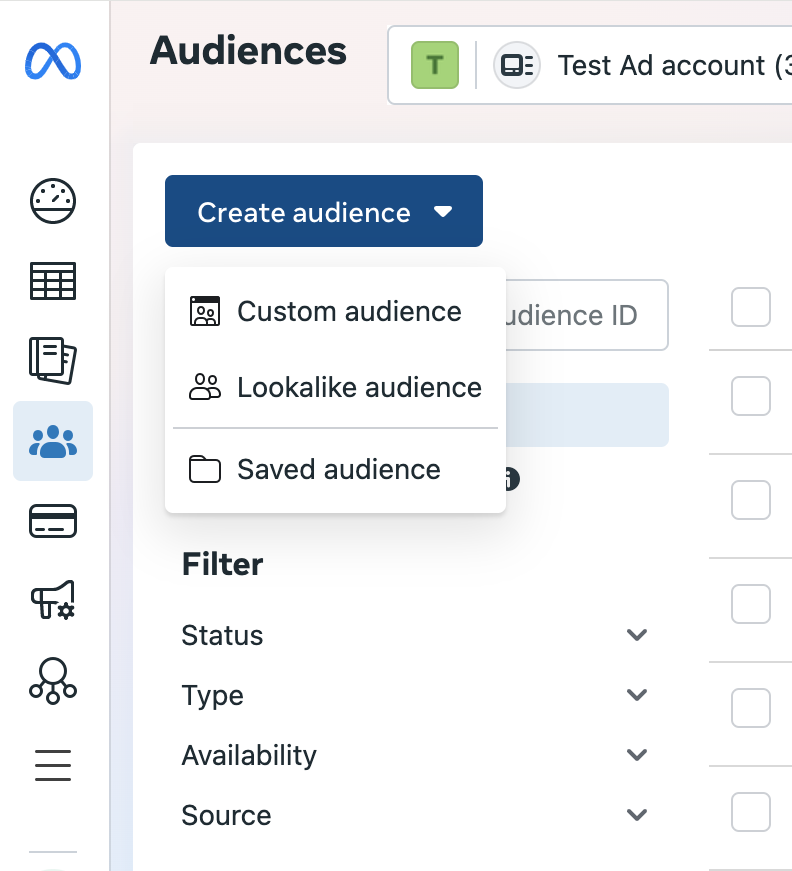Tick the select-all checkbox in table header
Viewport: 792px width, 871px height.
coord(751,307)
